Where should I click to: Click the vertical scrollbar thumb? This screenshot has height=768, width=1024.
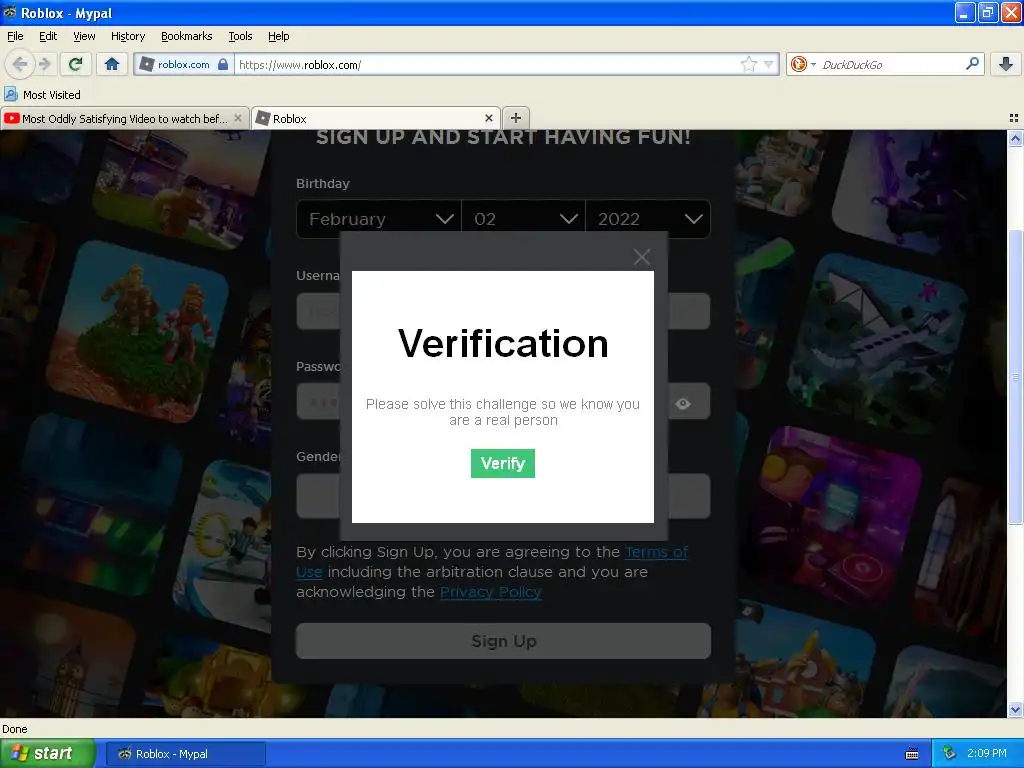1015,377
